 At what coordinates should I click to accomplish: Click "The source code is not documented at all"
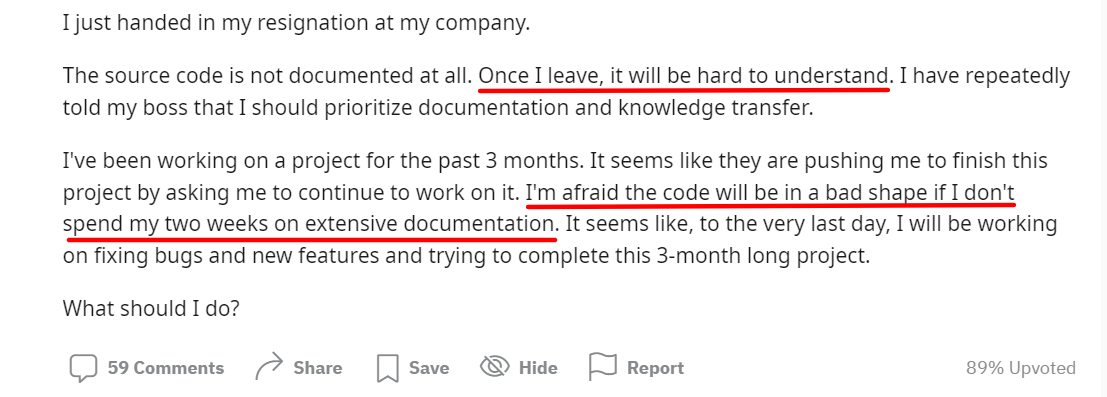268,75
